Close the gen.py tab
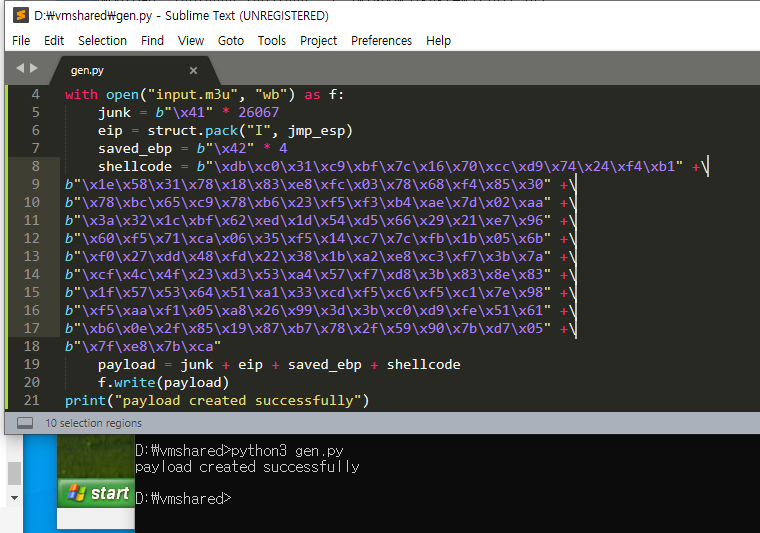The height and width of the screenshot is (533, 760). click(x=193, y=71)
